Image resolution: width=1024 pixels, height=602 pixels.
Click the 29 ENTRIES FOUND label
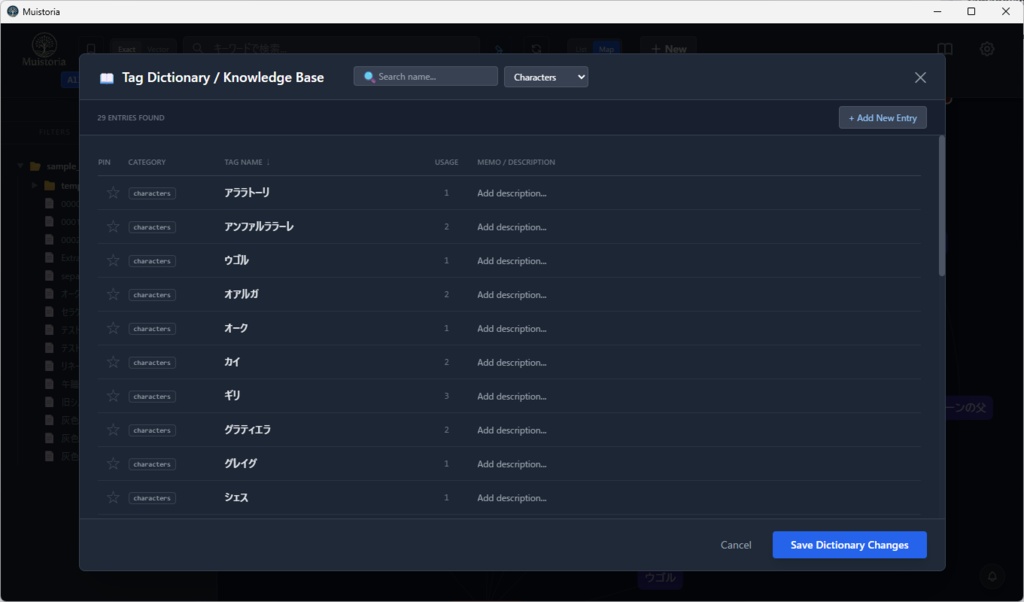point(131,118)
